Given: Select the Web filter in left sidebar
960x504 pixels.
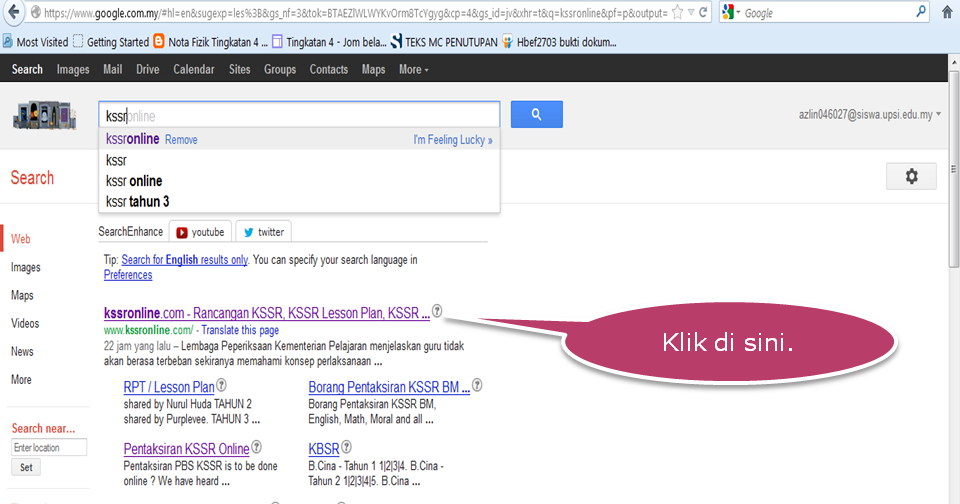Looking at the screenshot, I should pyautogui.click(x=20, y=239).
